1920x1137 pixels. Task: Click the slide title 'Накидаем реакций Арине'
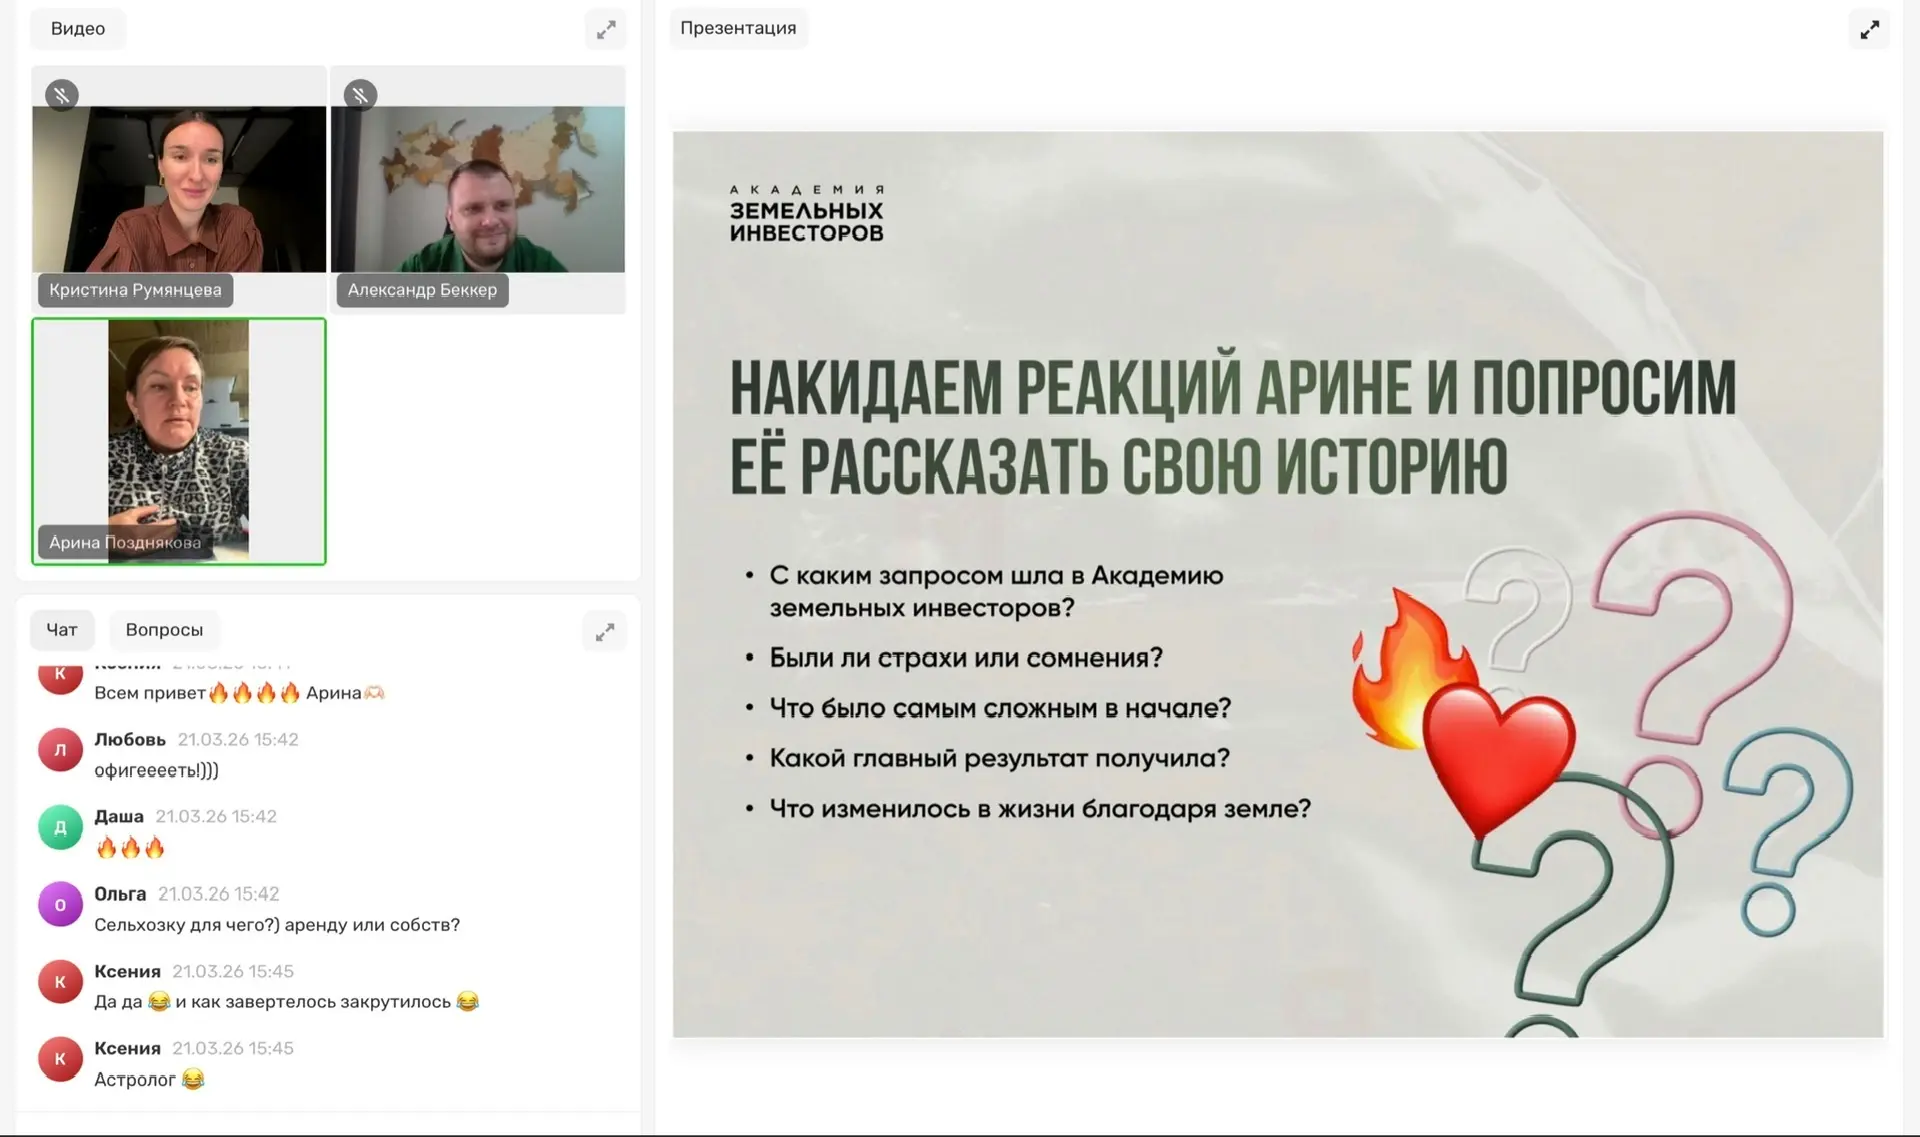tap(1232, 426)
